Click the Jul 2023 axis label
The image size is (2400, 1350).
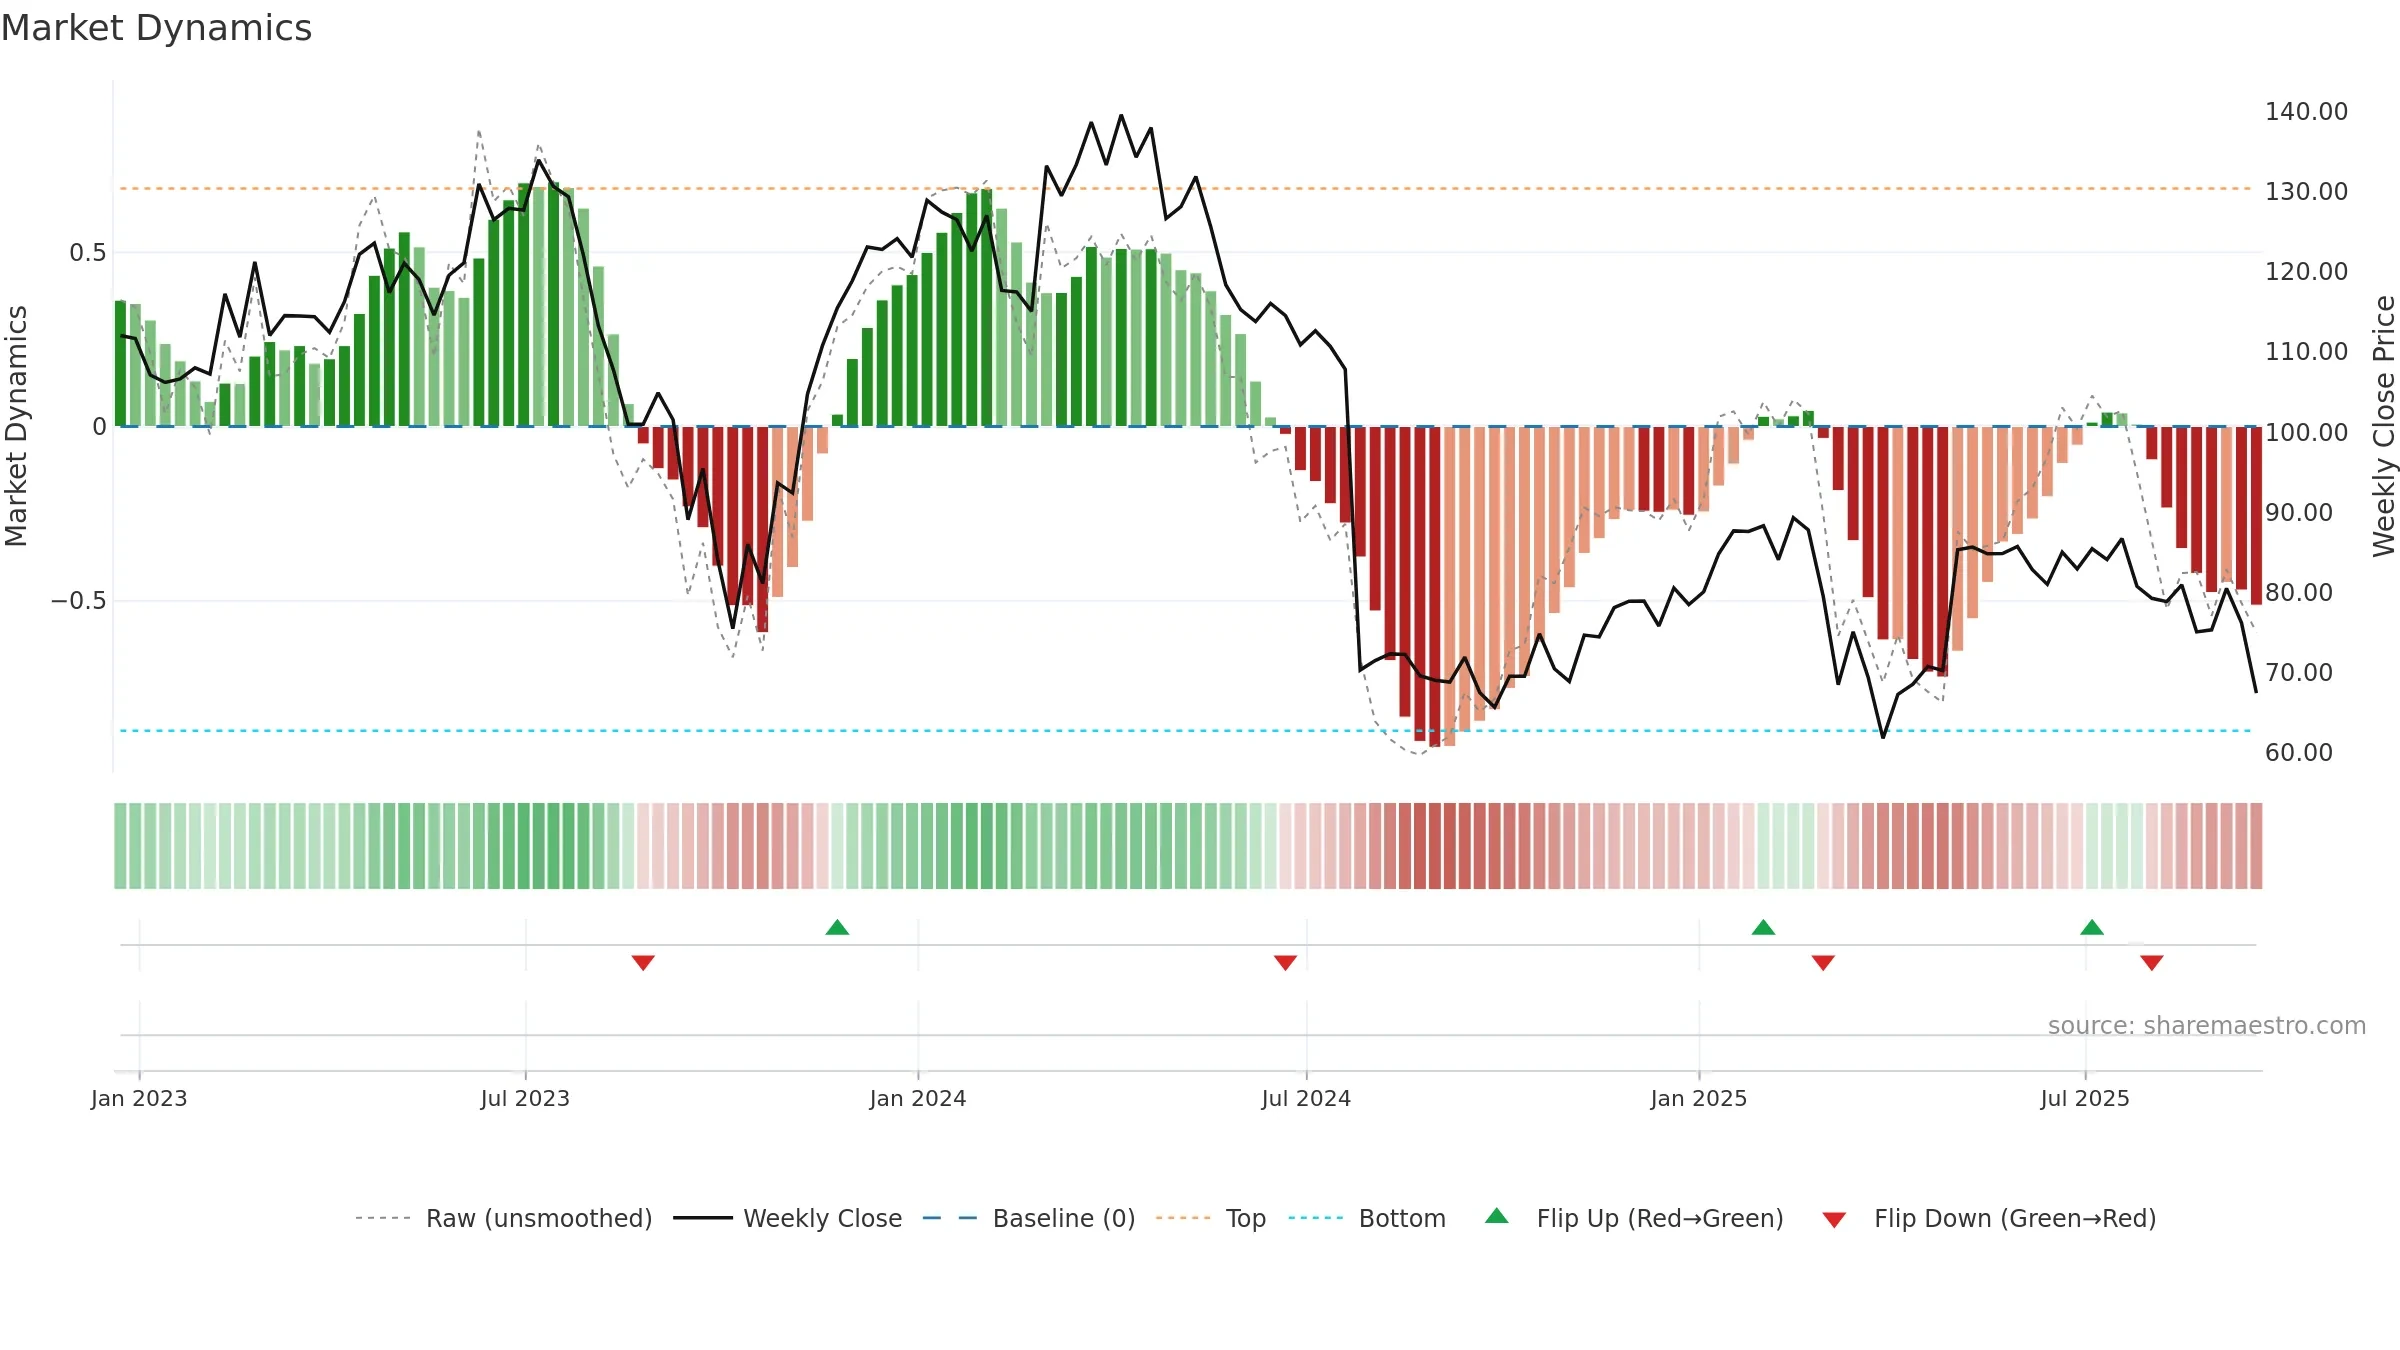525,1098
